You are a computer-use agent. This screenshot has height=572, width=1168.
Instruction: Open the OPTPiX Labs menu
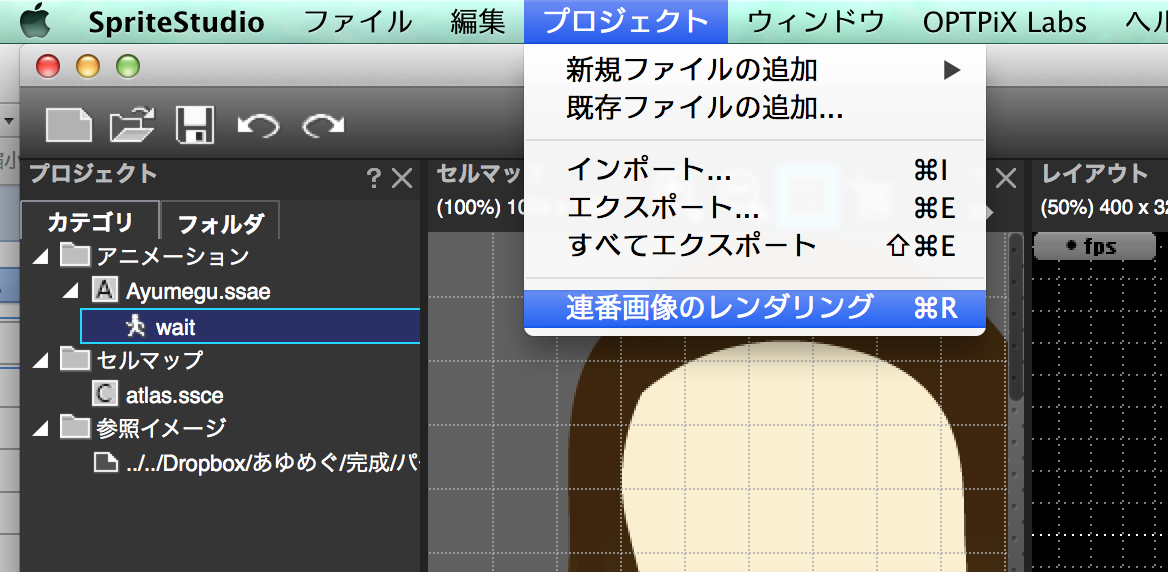[1004, 22]
